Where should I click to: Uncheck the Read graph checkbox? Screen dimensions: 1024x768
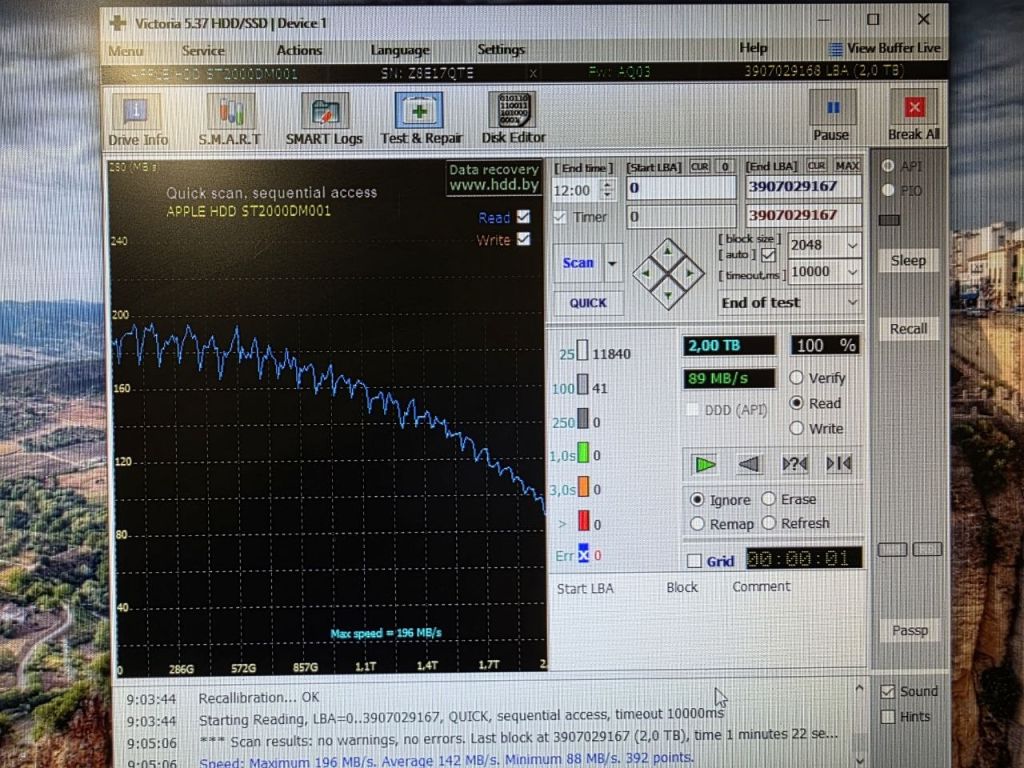click(523, 216)
